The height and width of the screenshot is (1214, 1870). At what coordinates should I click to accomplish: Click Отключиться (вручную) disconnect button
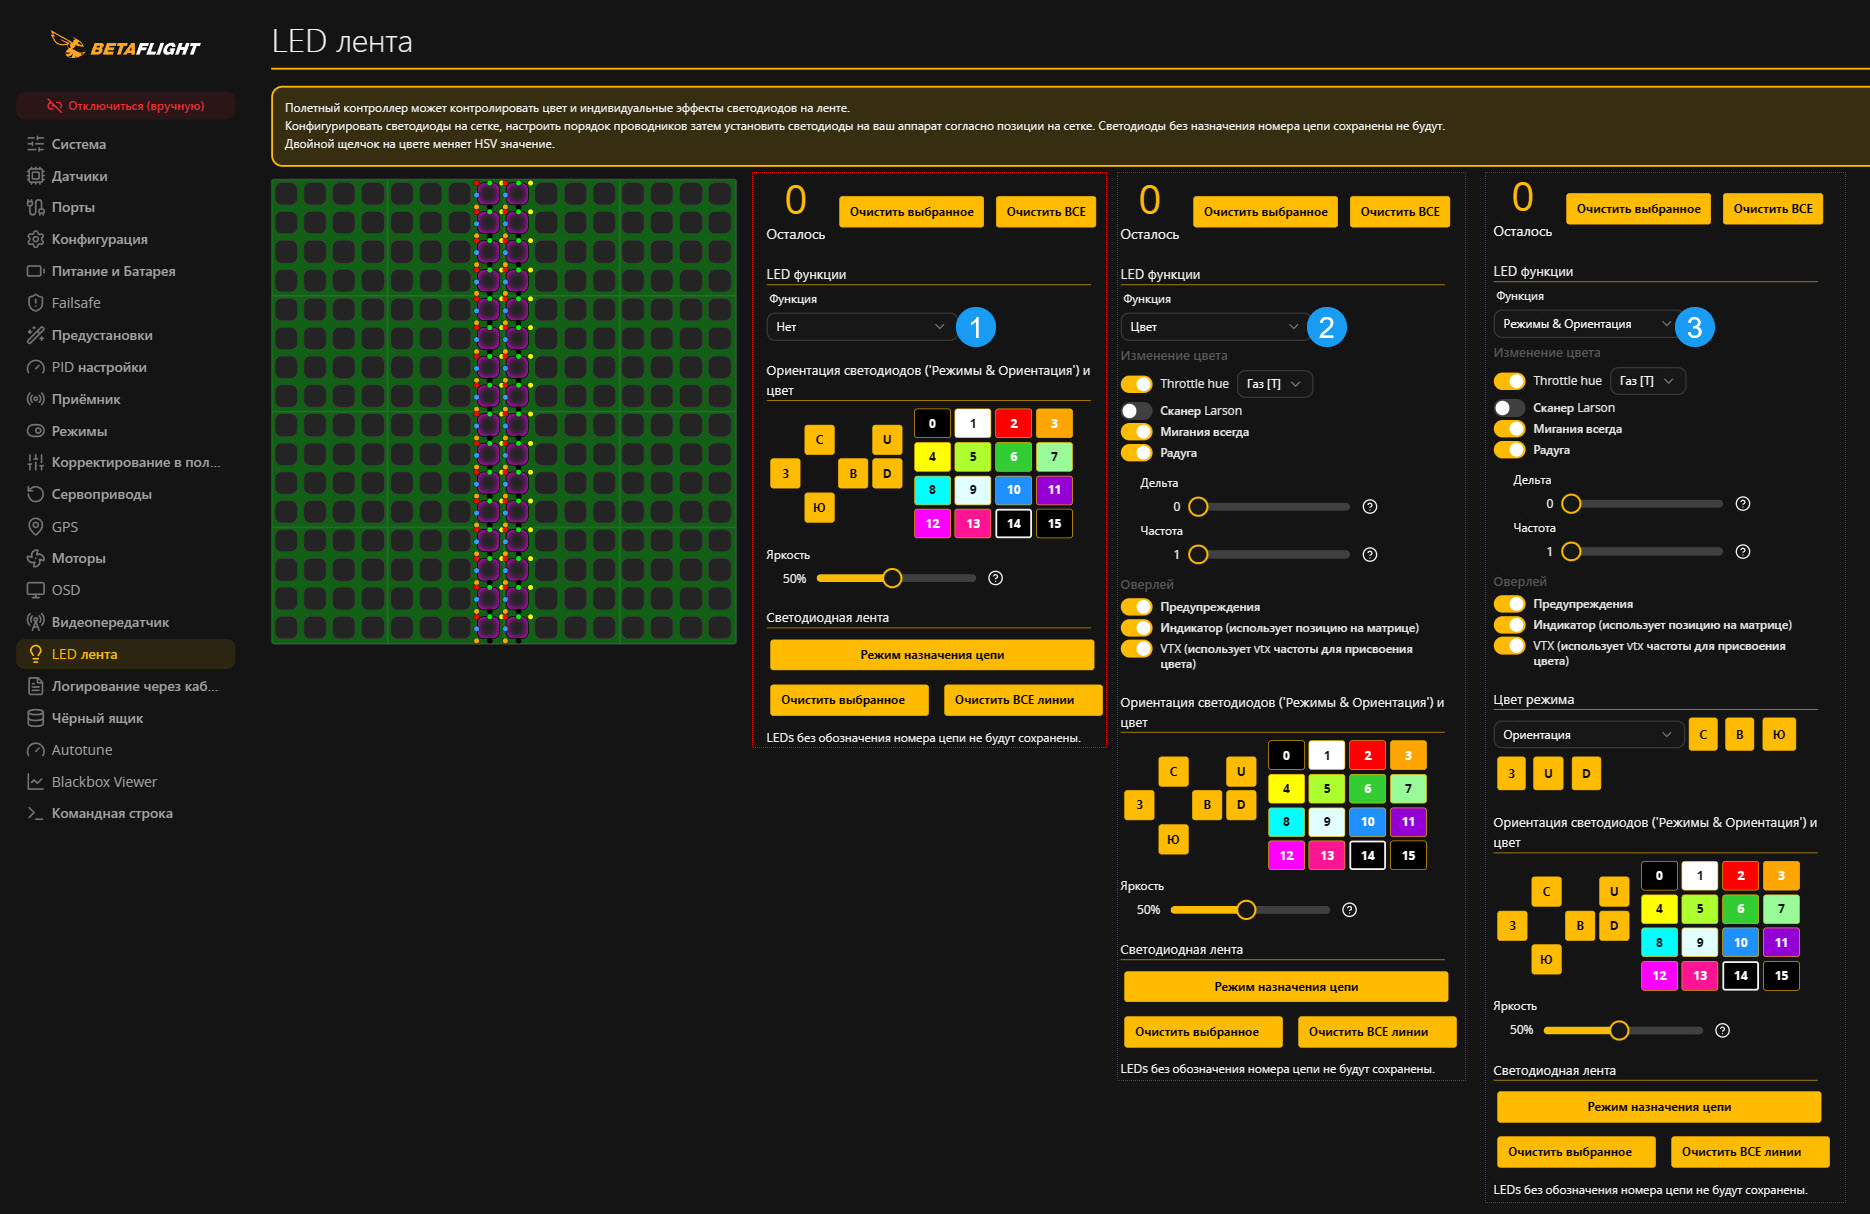(x=126, y=106)
